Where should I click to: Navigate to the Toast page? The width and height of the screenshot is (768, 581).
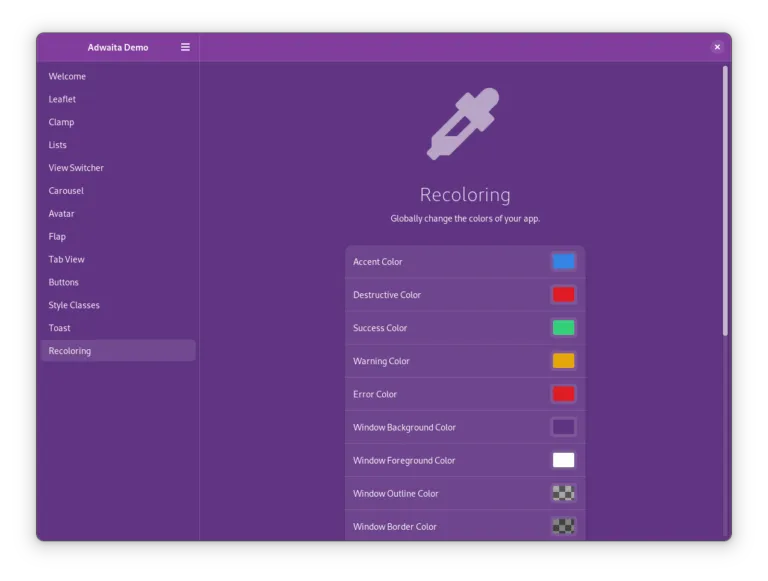(60, 328)
